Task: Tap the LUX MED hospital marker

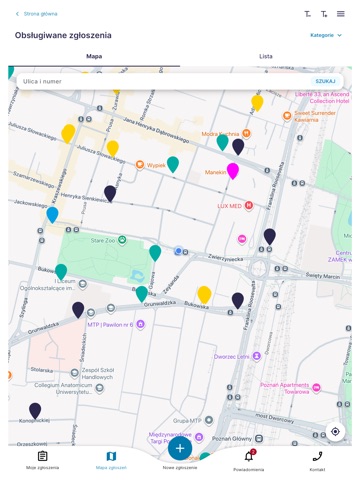Action: (x=248, y=206)
